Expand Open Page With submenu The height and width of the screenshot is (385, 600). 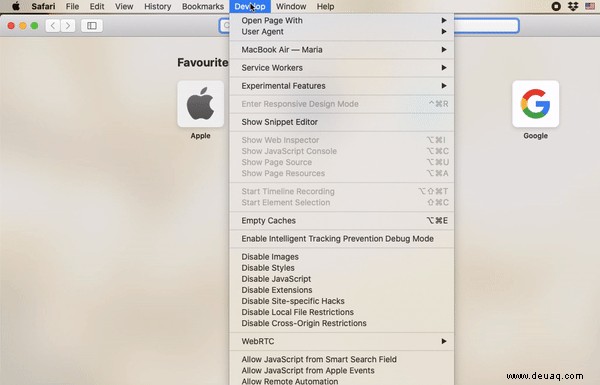(342, 20)
